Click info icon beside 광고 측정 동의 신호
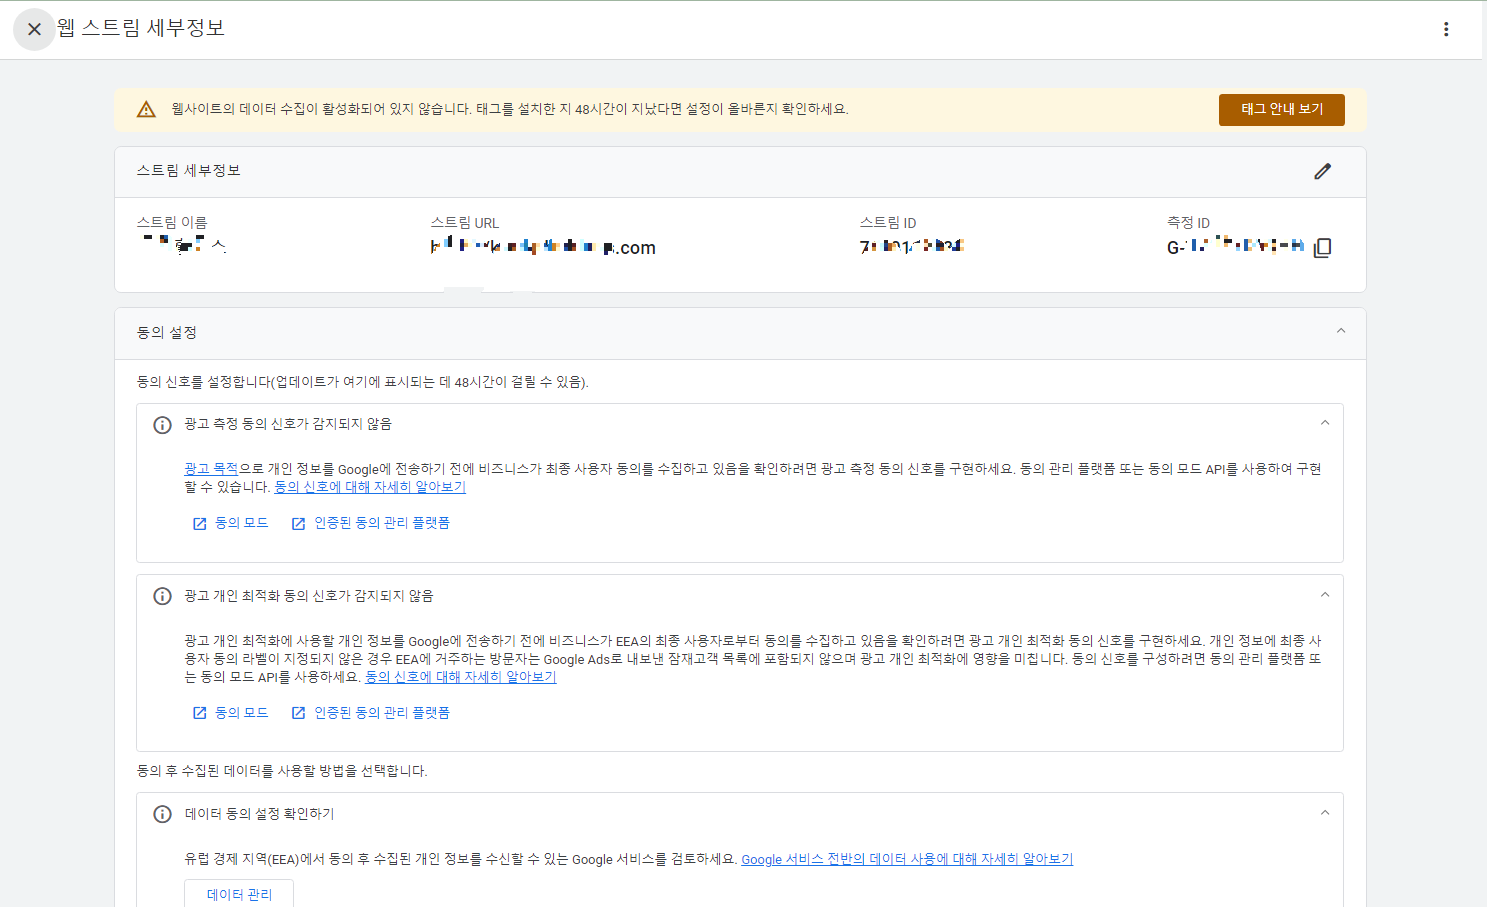Image resolution: width=1487 pixels, height=907 pixels. click(162, 425)
